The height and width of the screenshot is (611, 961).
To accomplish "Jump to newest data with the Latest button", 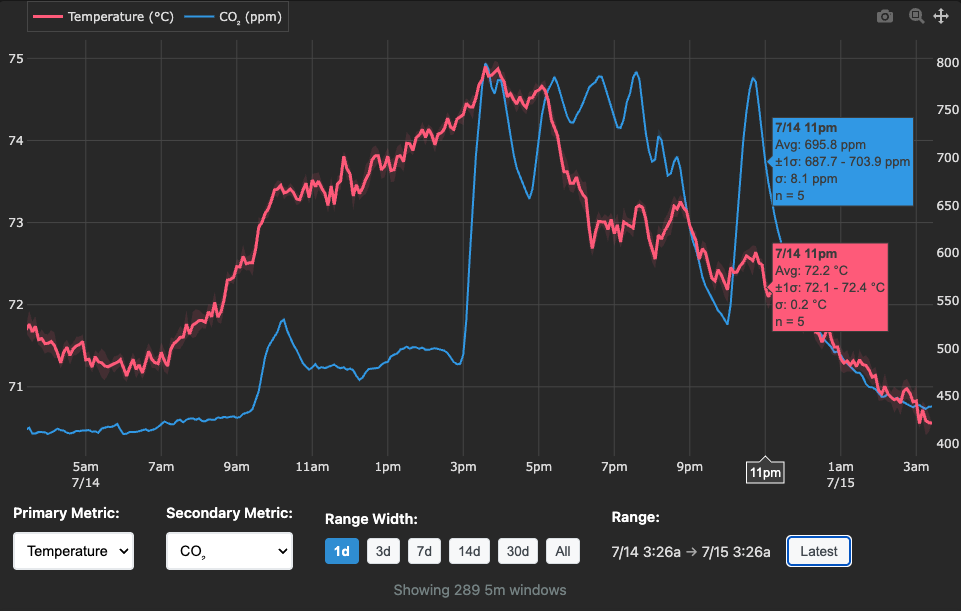I will coord(818,550).
